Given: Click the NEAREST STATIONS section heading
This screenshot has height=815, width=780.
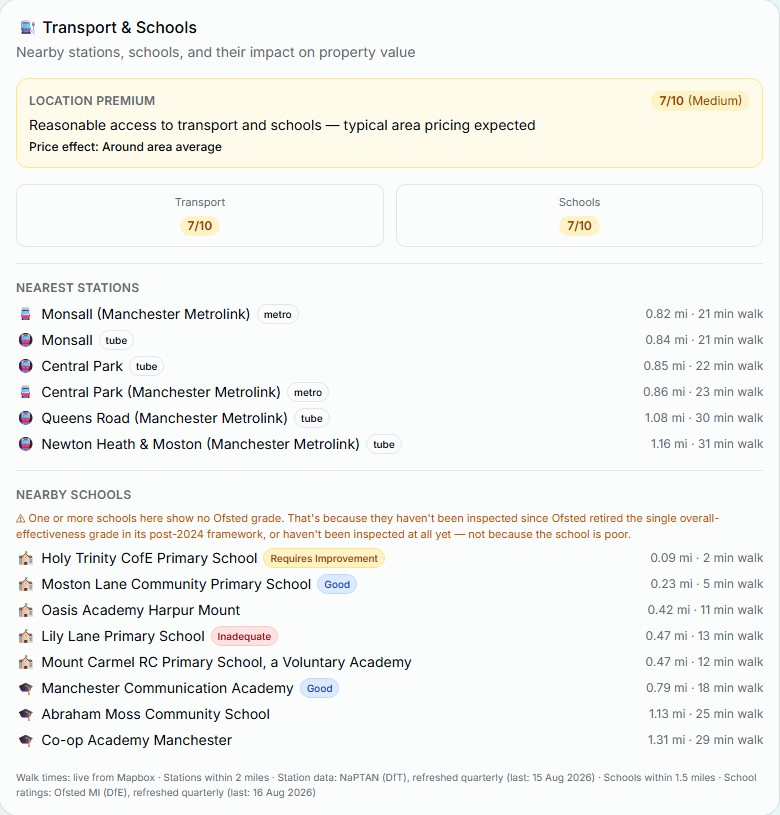Looking at the screenshot, I should click(x=77, y=288).
